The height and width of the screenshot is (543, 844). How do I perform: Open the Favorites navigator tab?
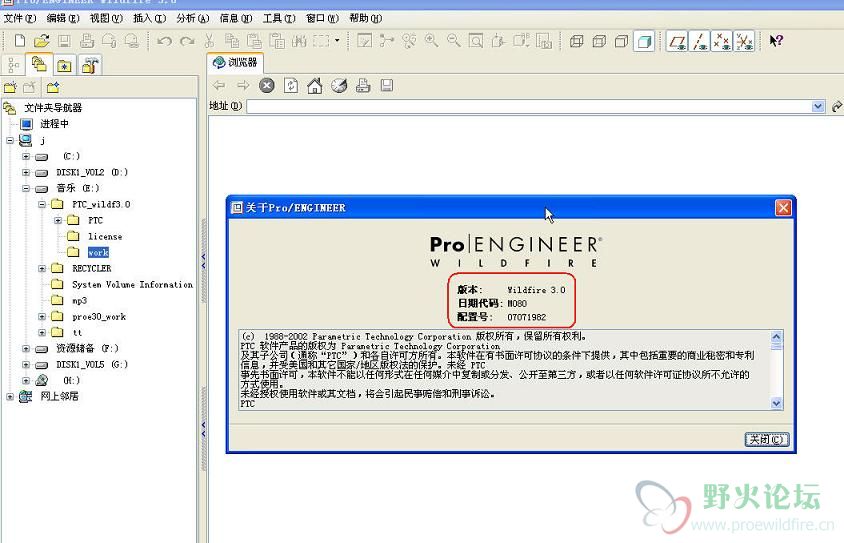65,66
